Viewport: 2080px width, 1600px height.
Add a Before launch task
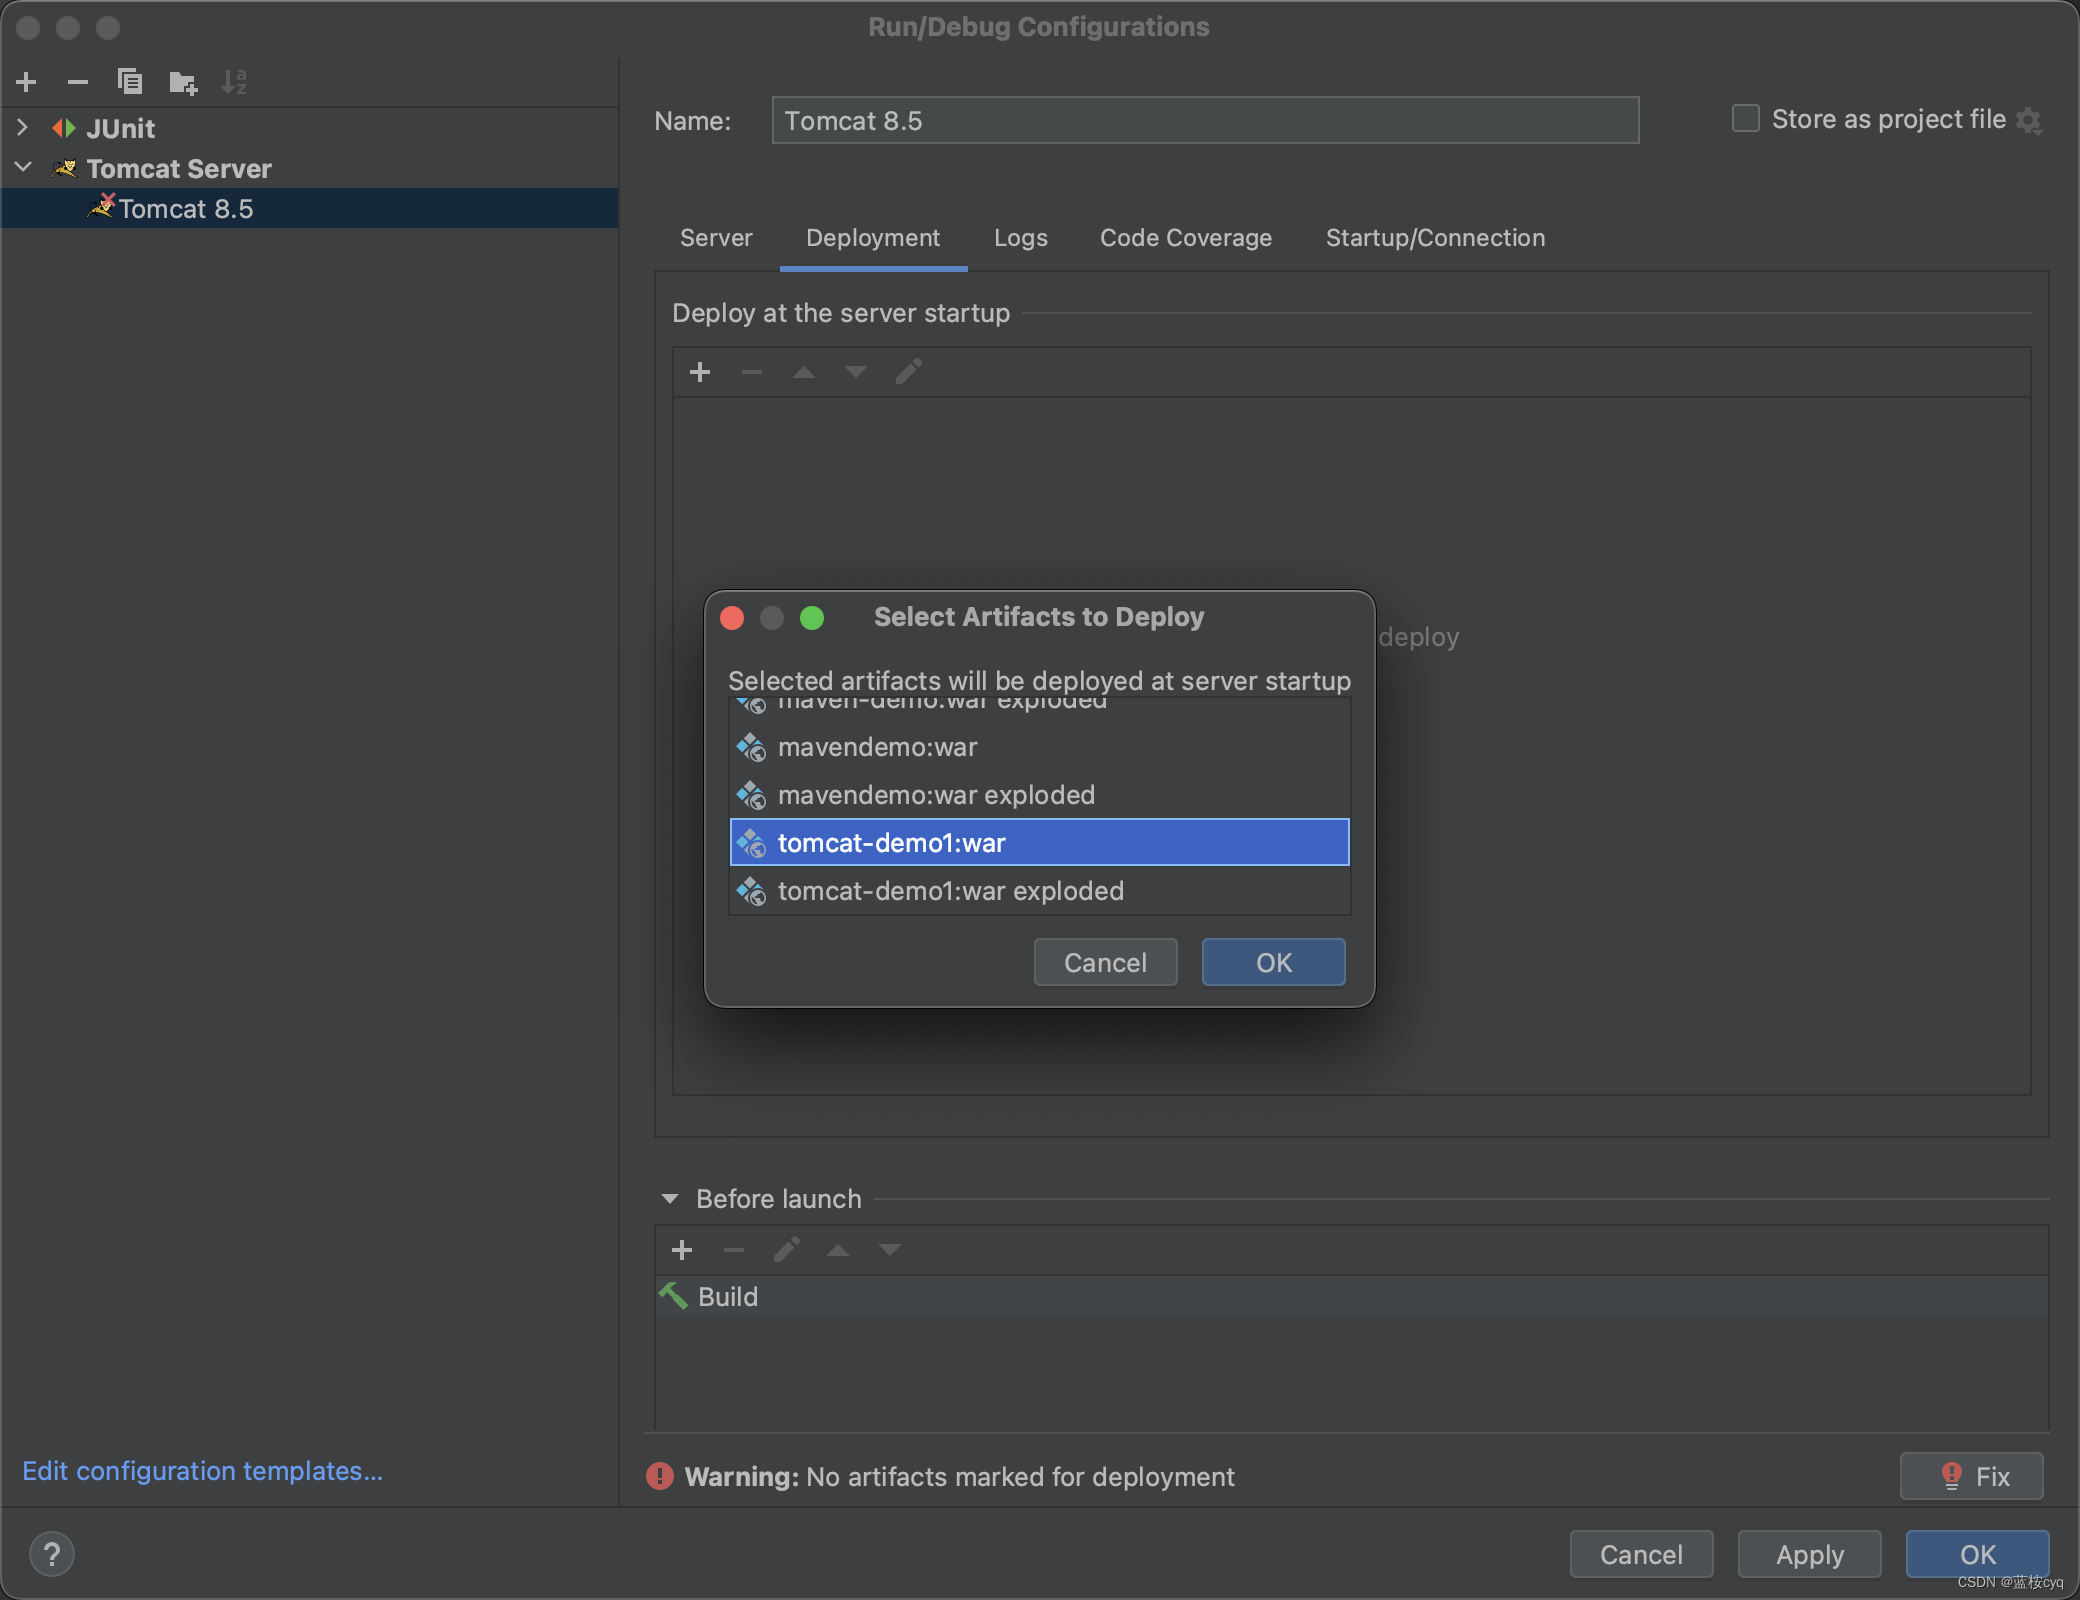(682, 1250)
